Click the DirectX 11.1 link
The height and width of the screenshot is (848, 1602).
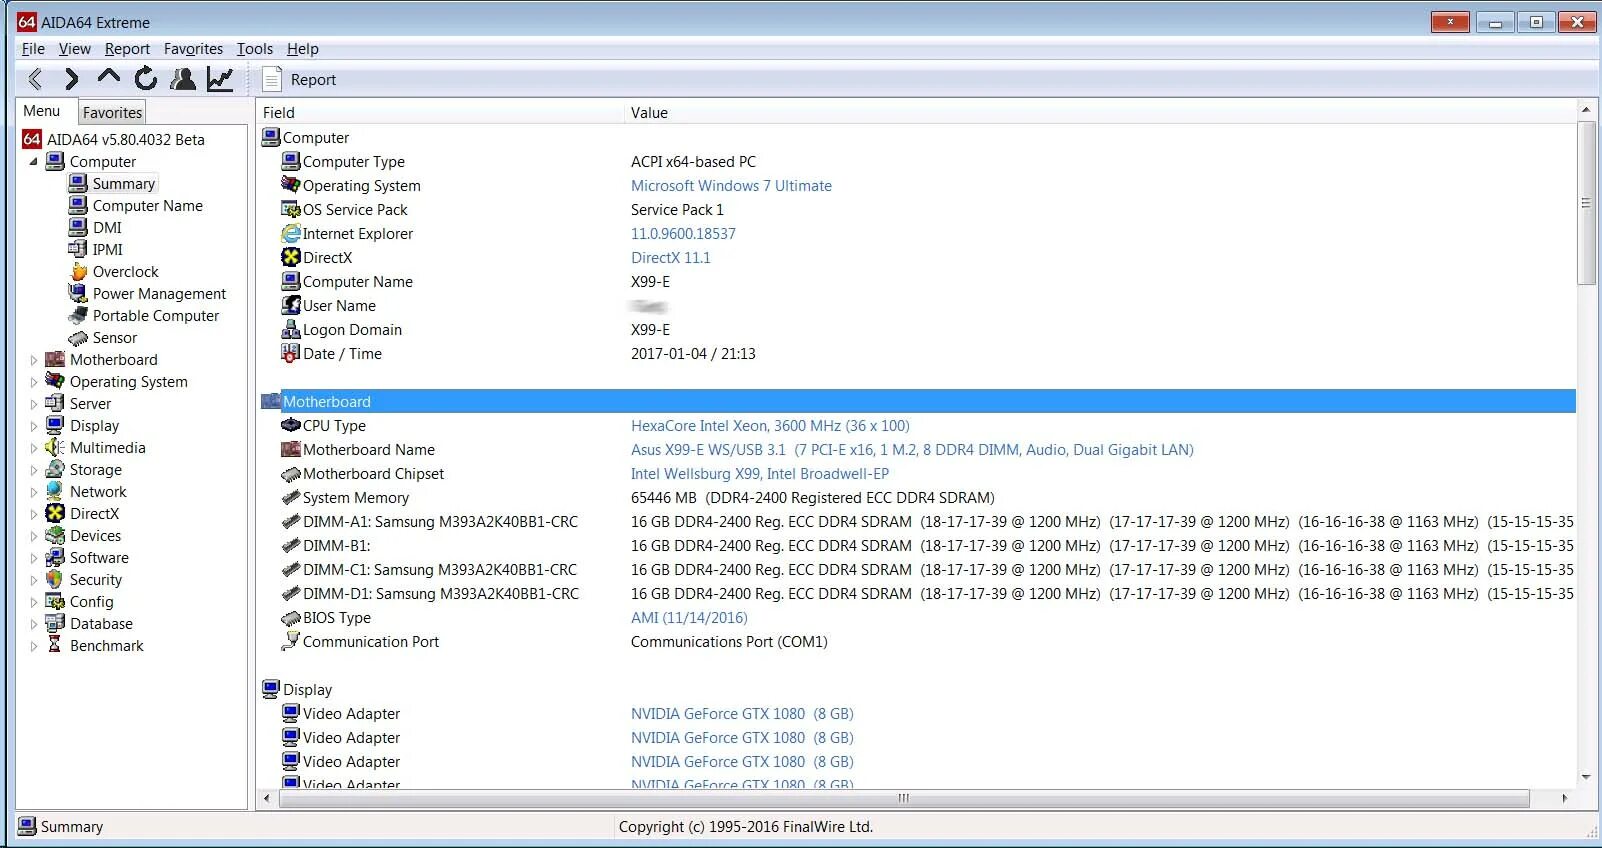670,258
